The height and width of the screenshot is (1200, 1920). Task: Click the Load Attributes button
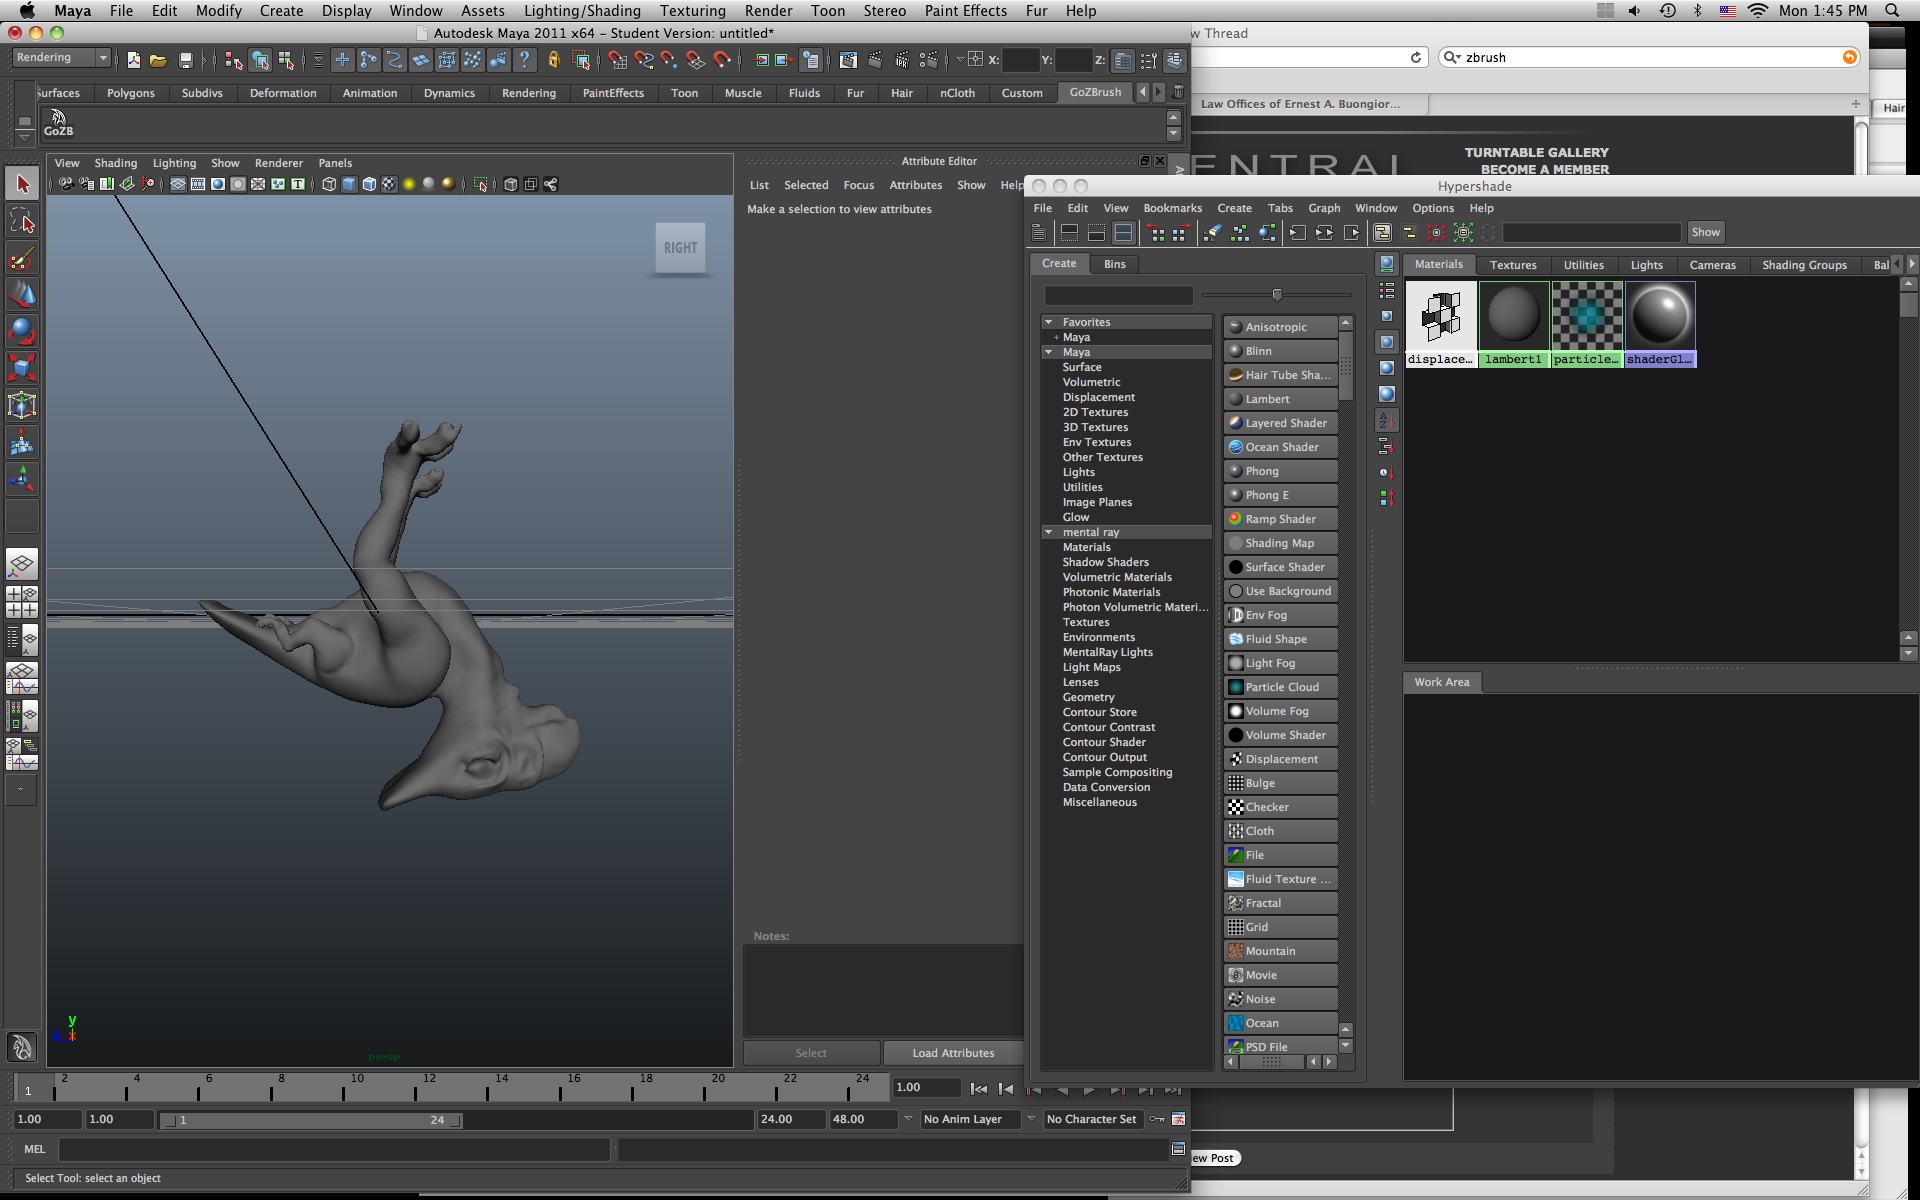pos(952,1053)
